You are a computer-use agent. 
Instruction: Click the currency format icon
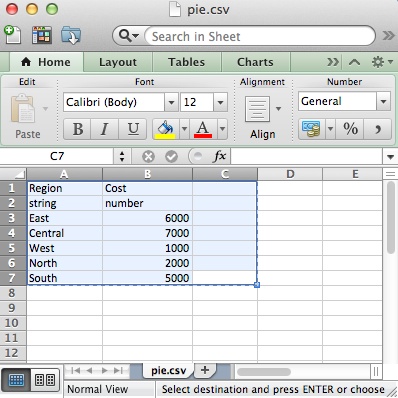[x=311, y=129]
